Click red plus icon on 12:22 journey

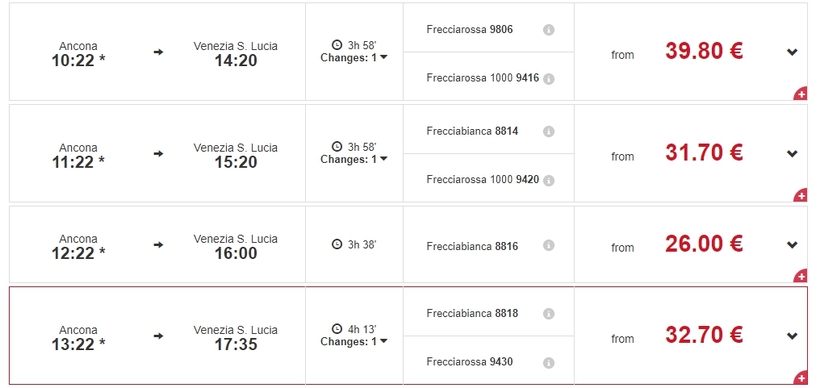tap(801, 276)
